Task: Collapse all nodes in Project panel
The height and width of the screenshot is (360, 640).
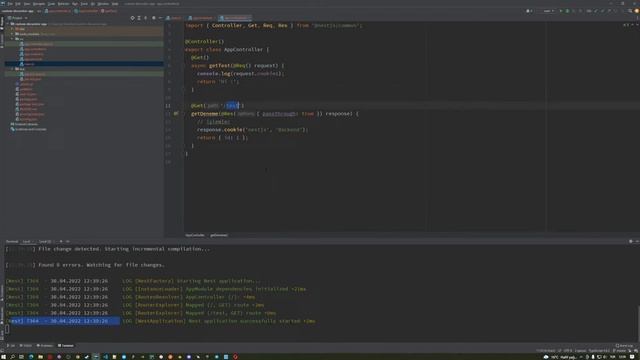Action: click(x=146, y=18)
